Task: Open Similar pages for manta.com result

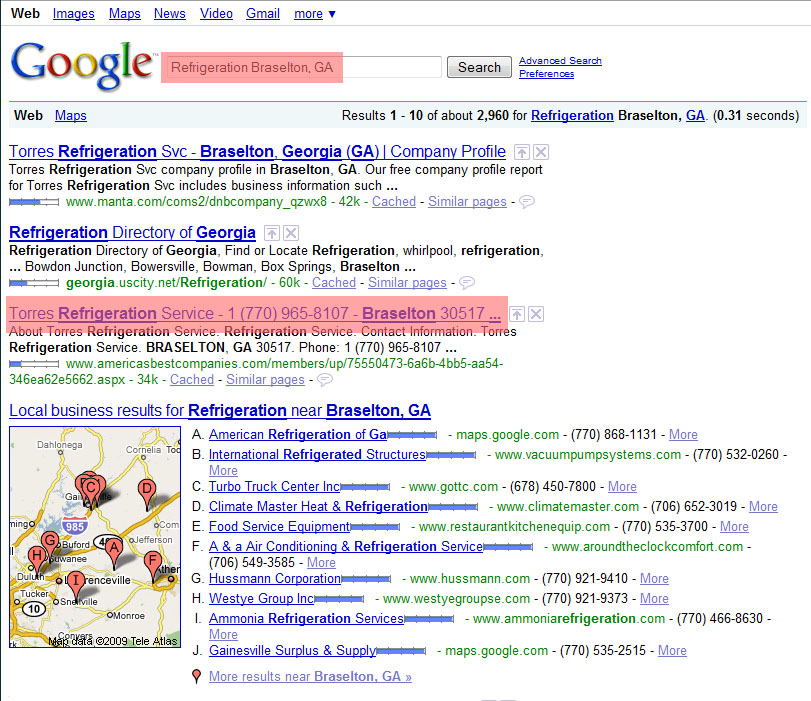Action: (467, 202)
